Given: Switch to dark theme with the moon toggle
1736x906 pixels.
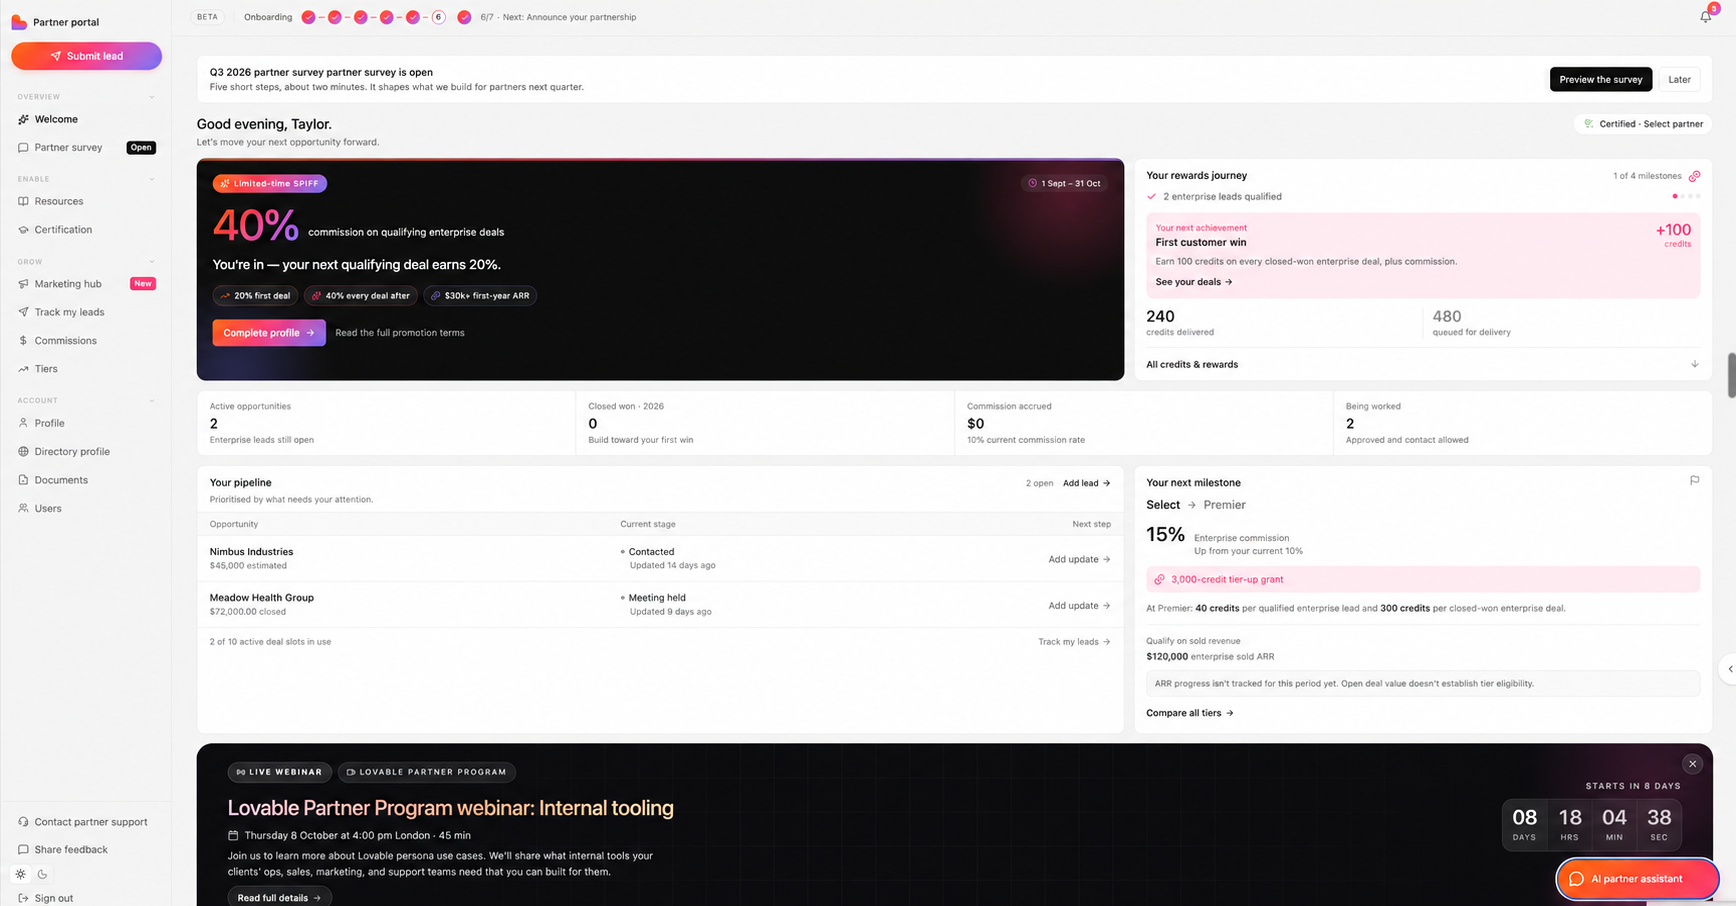Looking at the screenshot, I should [x=42, y=874].
